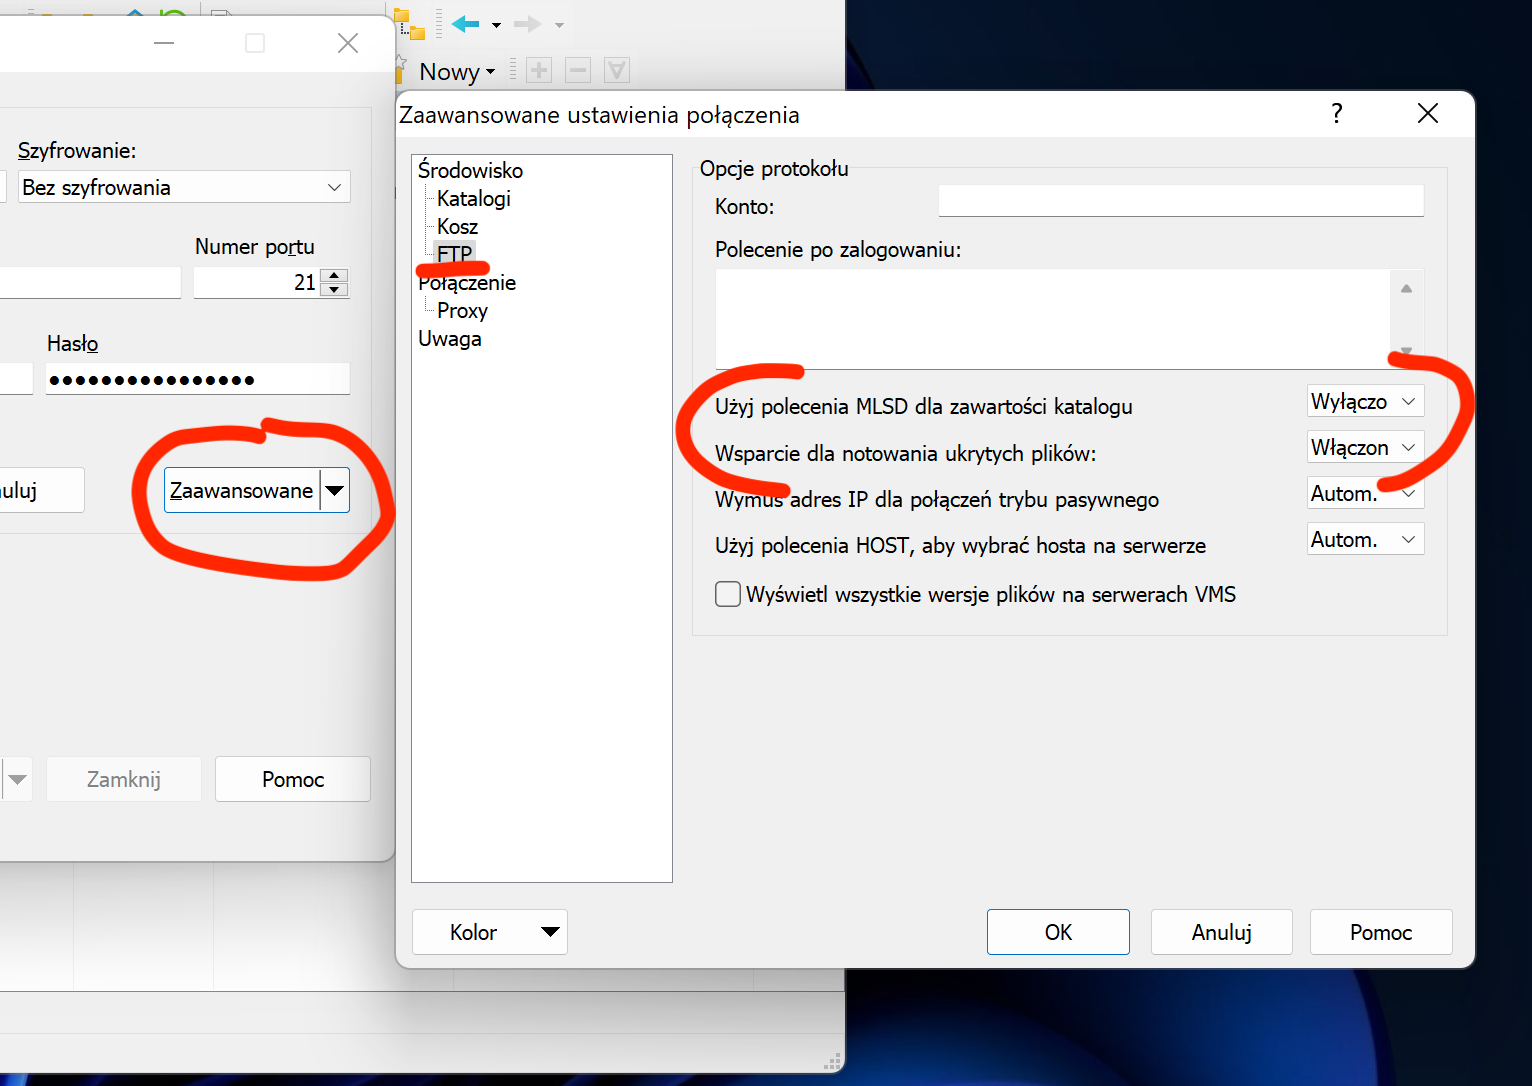
Task: Select Katalogi in the settings tree
Action: click(474, 199)
